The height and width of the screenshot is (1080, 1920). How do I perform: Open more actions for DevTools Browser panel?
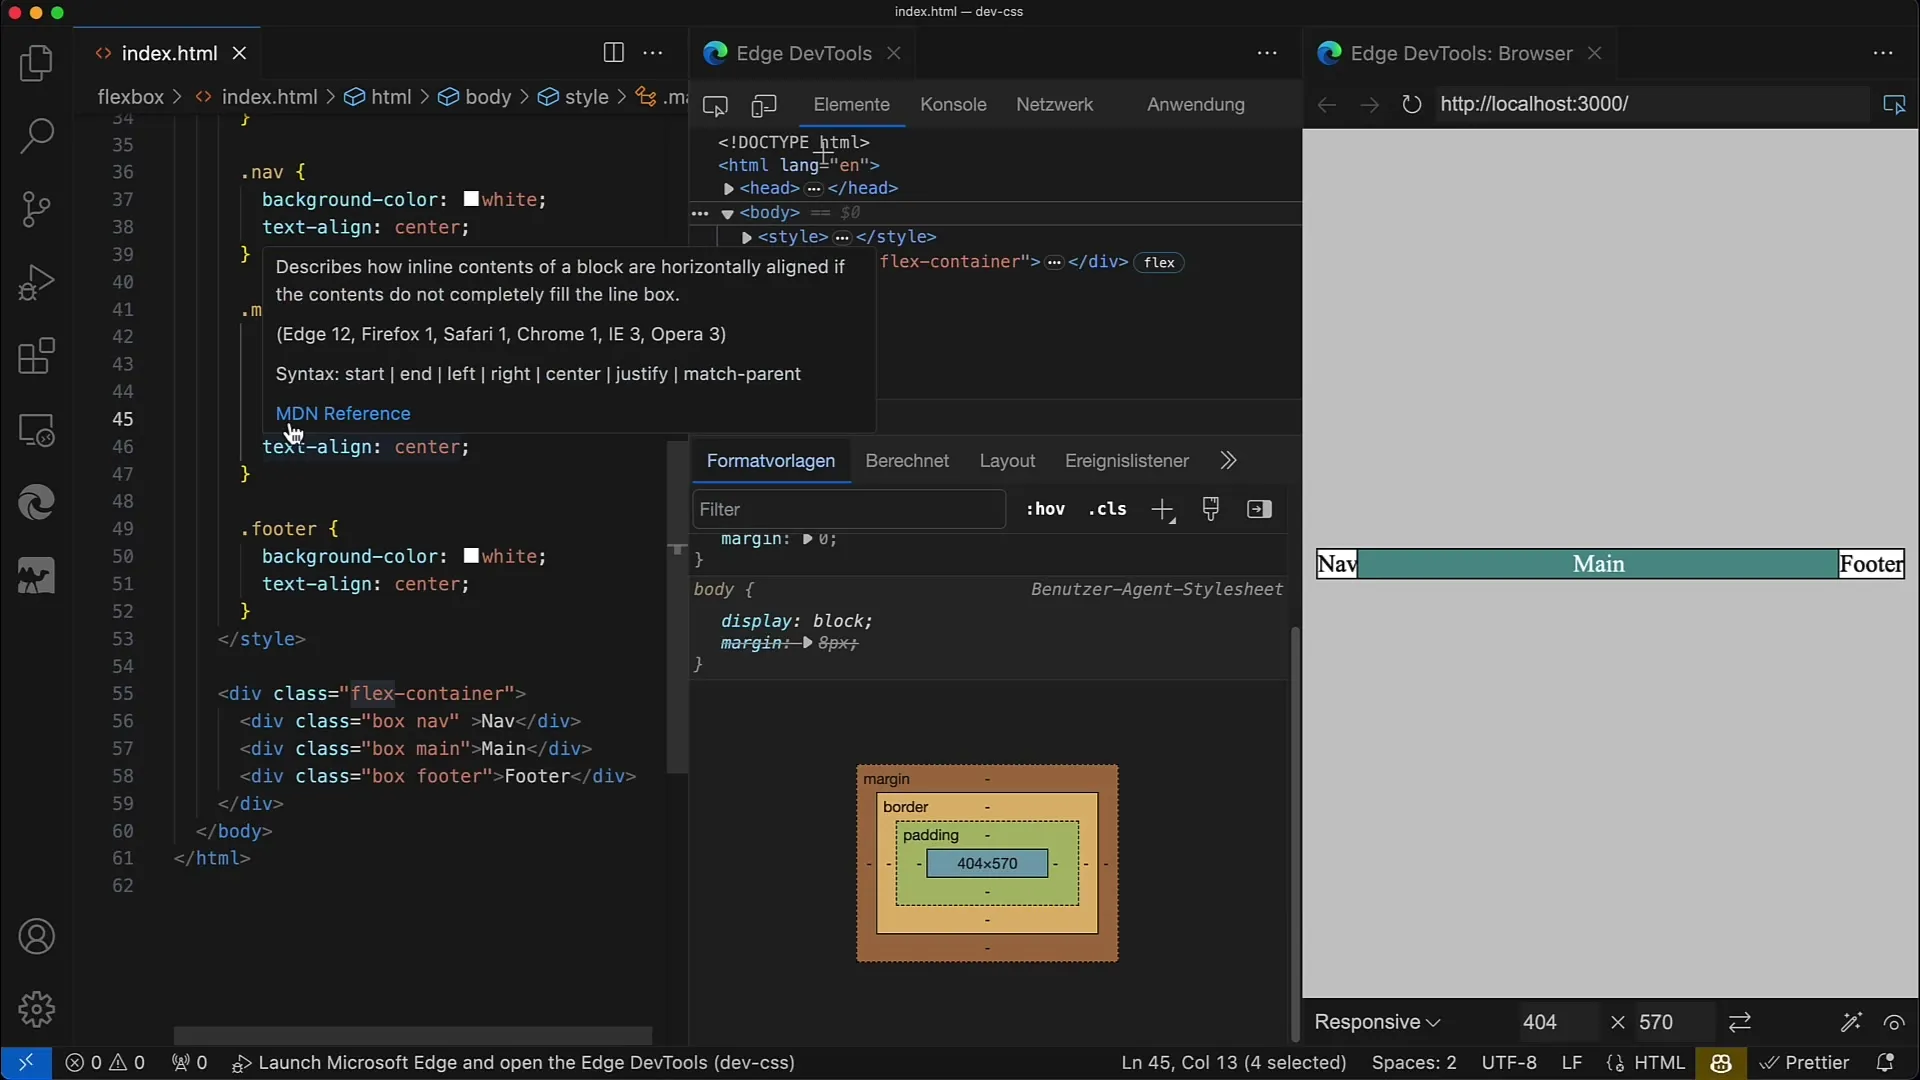(x=1883, y=53)
